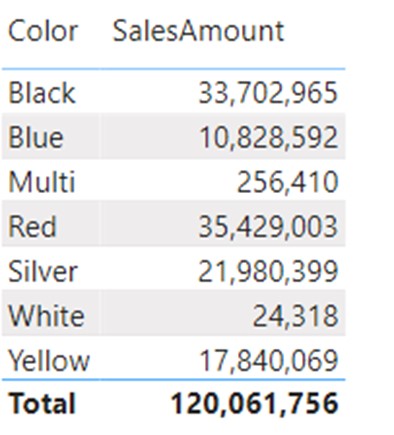The width and height of the screenshot is (394, 435).
Task: Sort by the SalesAmount column header
Action: [198, 31]
